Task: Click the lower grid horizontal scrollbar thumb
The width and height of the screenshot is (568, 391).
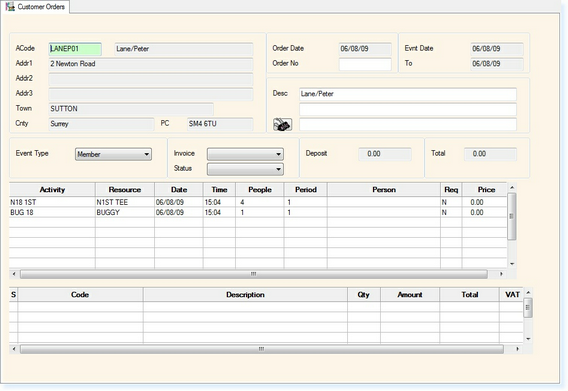Action: pyautogui.click(x=262, y=349)
